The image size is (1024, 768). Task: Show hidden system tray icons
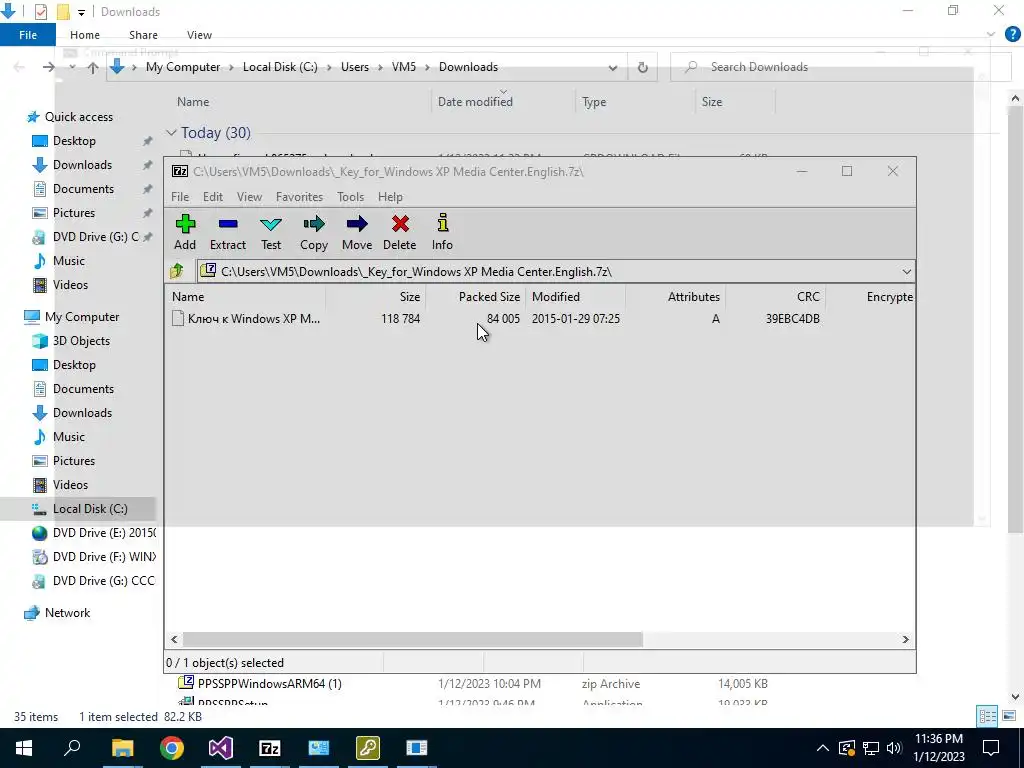coord(823,748)
